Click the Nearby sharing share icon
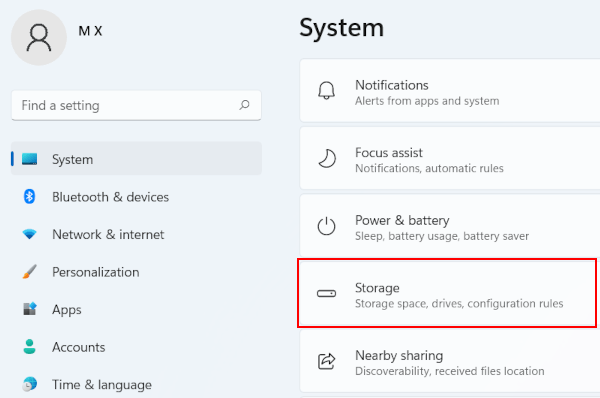 (326, 361)
